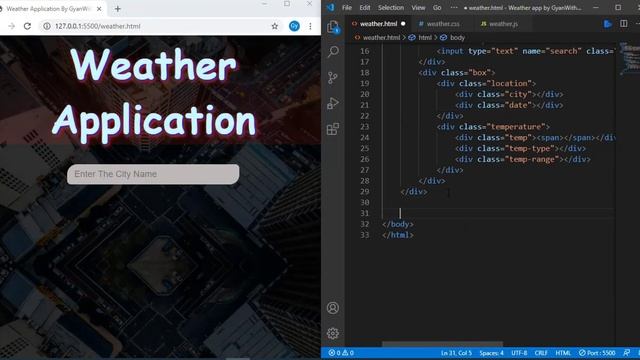Click the class="date" div line
The height and width of the screenshot is (360, 640).
(x=509, y=105)
